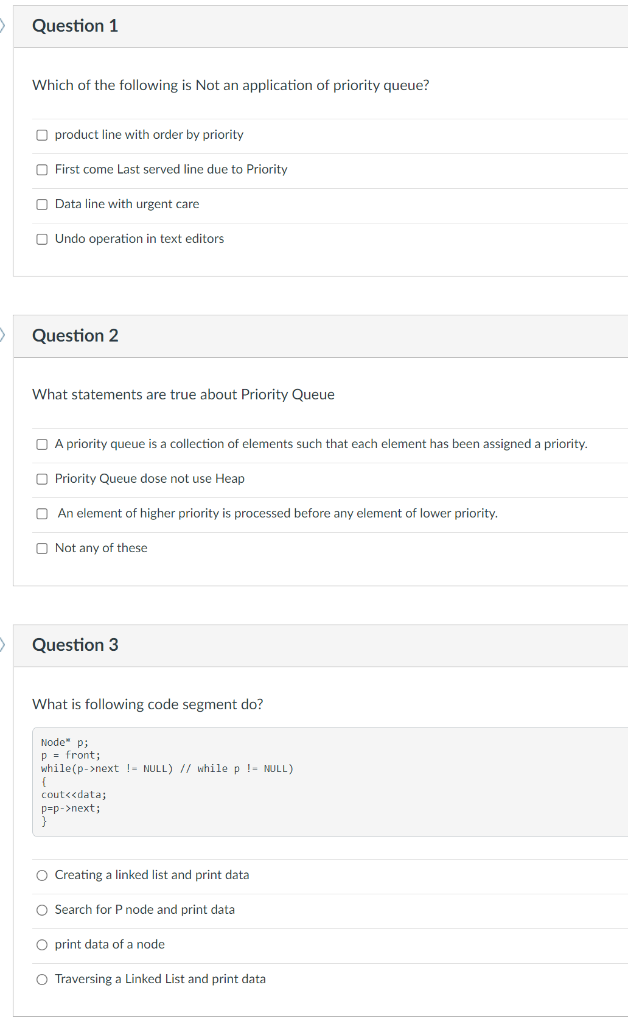This screenshot has height=1024, width=628.
Task: Select 'Creating a linked list and print data'
Action: [x=42, y=874]
